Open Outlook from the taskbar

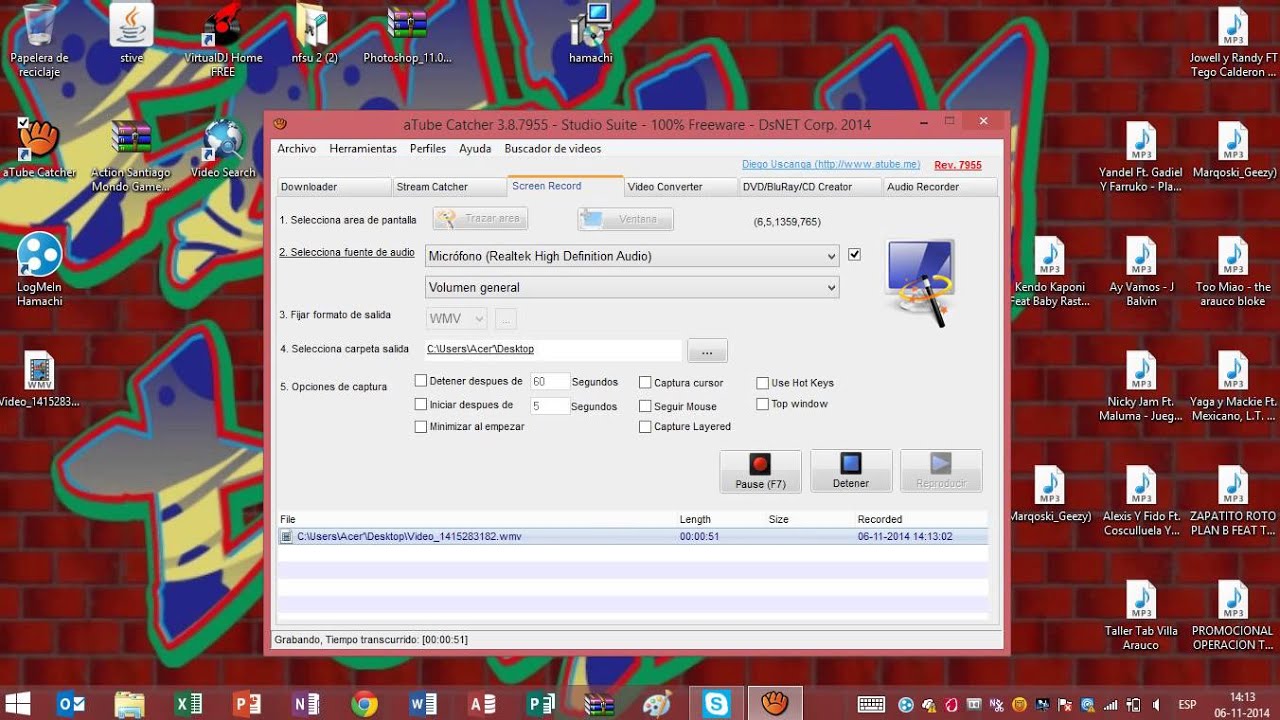(x=71, y=704)
